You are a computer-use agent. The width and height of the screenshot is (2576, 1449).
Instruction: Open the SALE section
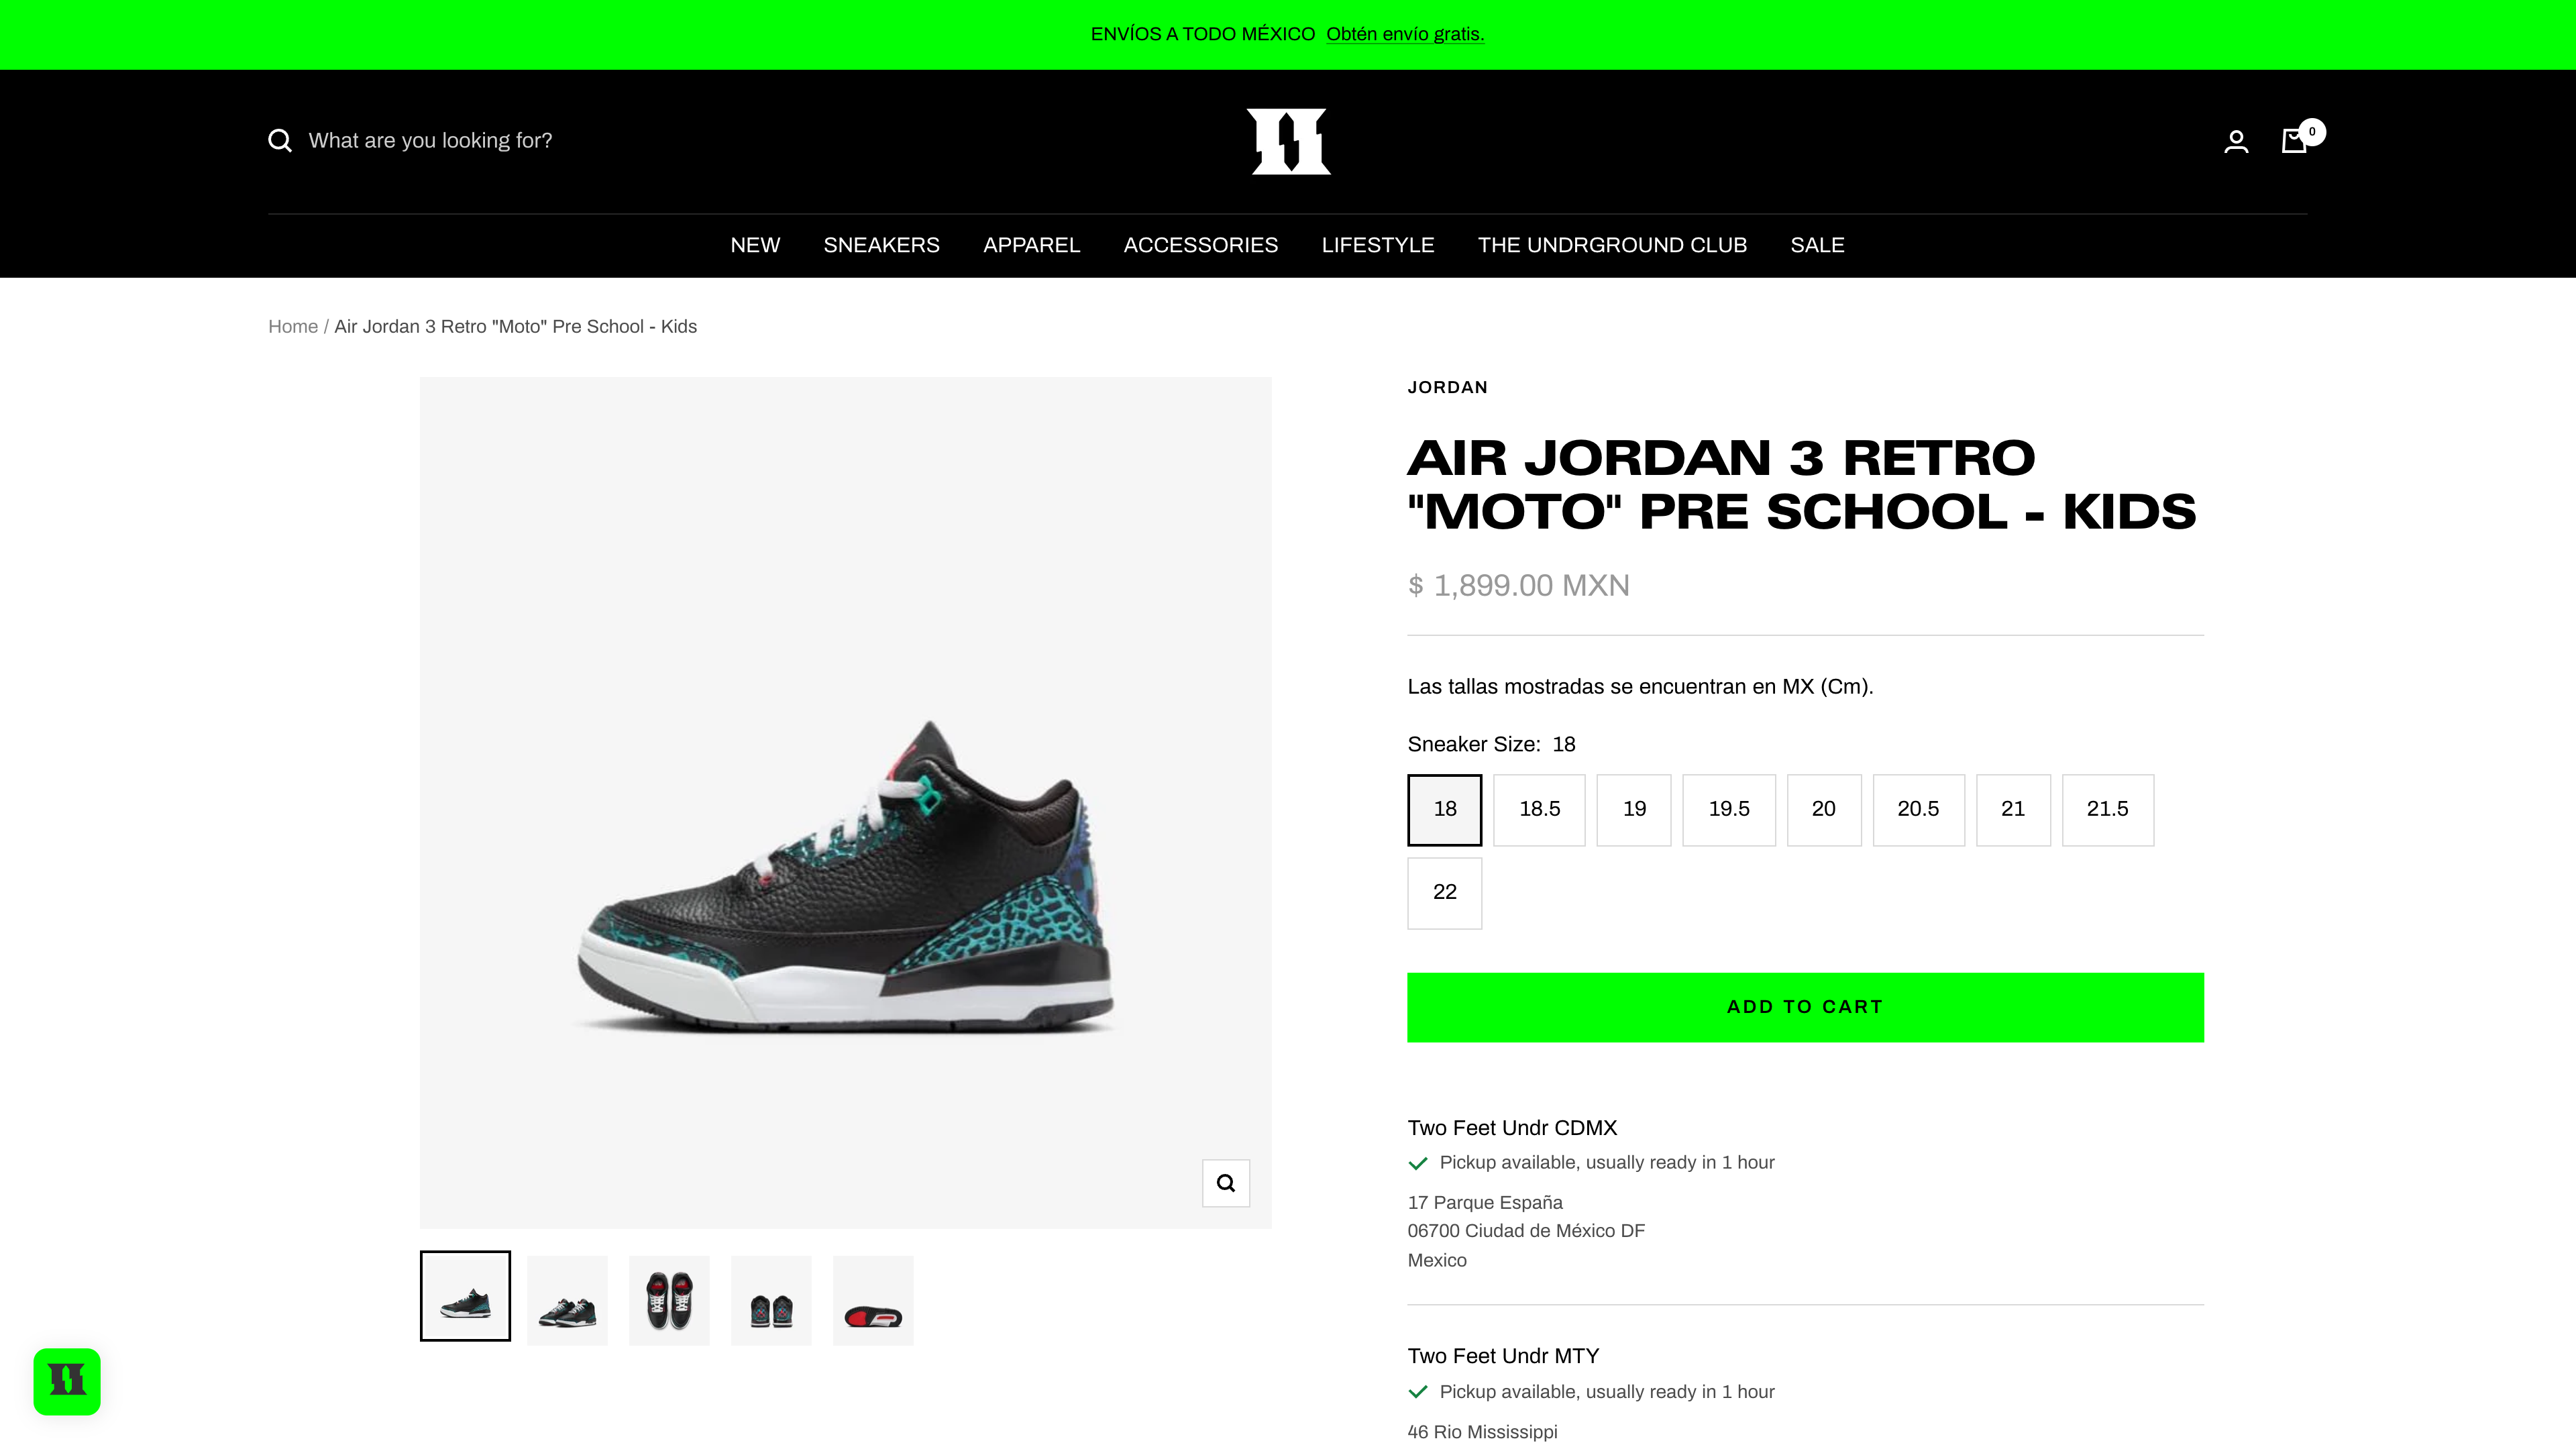pos(1817,245)
